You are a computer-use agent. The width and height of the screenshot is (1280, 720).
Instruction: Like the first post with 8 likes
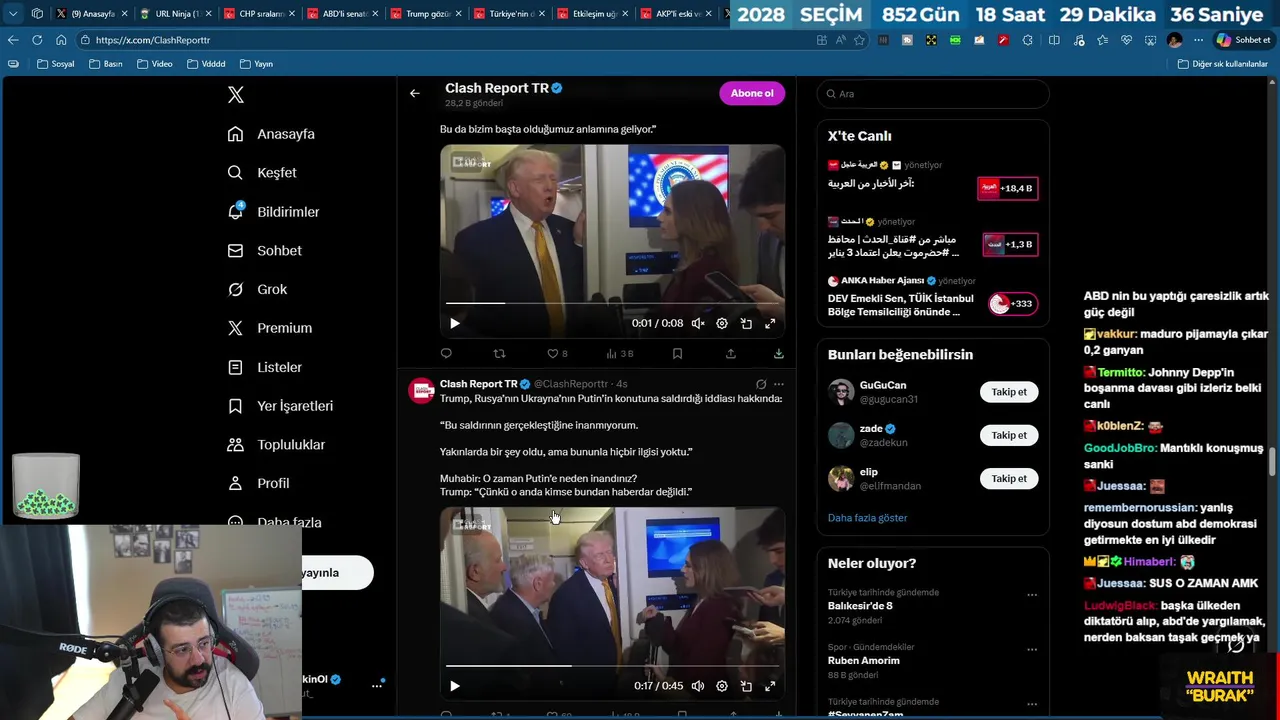point(557,353)
